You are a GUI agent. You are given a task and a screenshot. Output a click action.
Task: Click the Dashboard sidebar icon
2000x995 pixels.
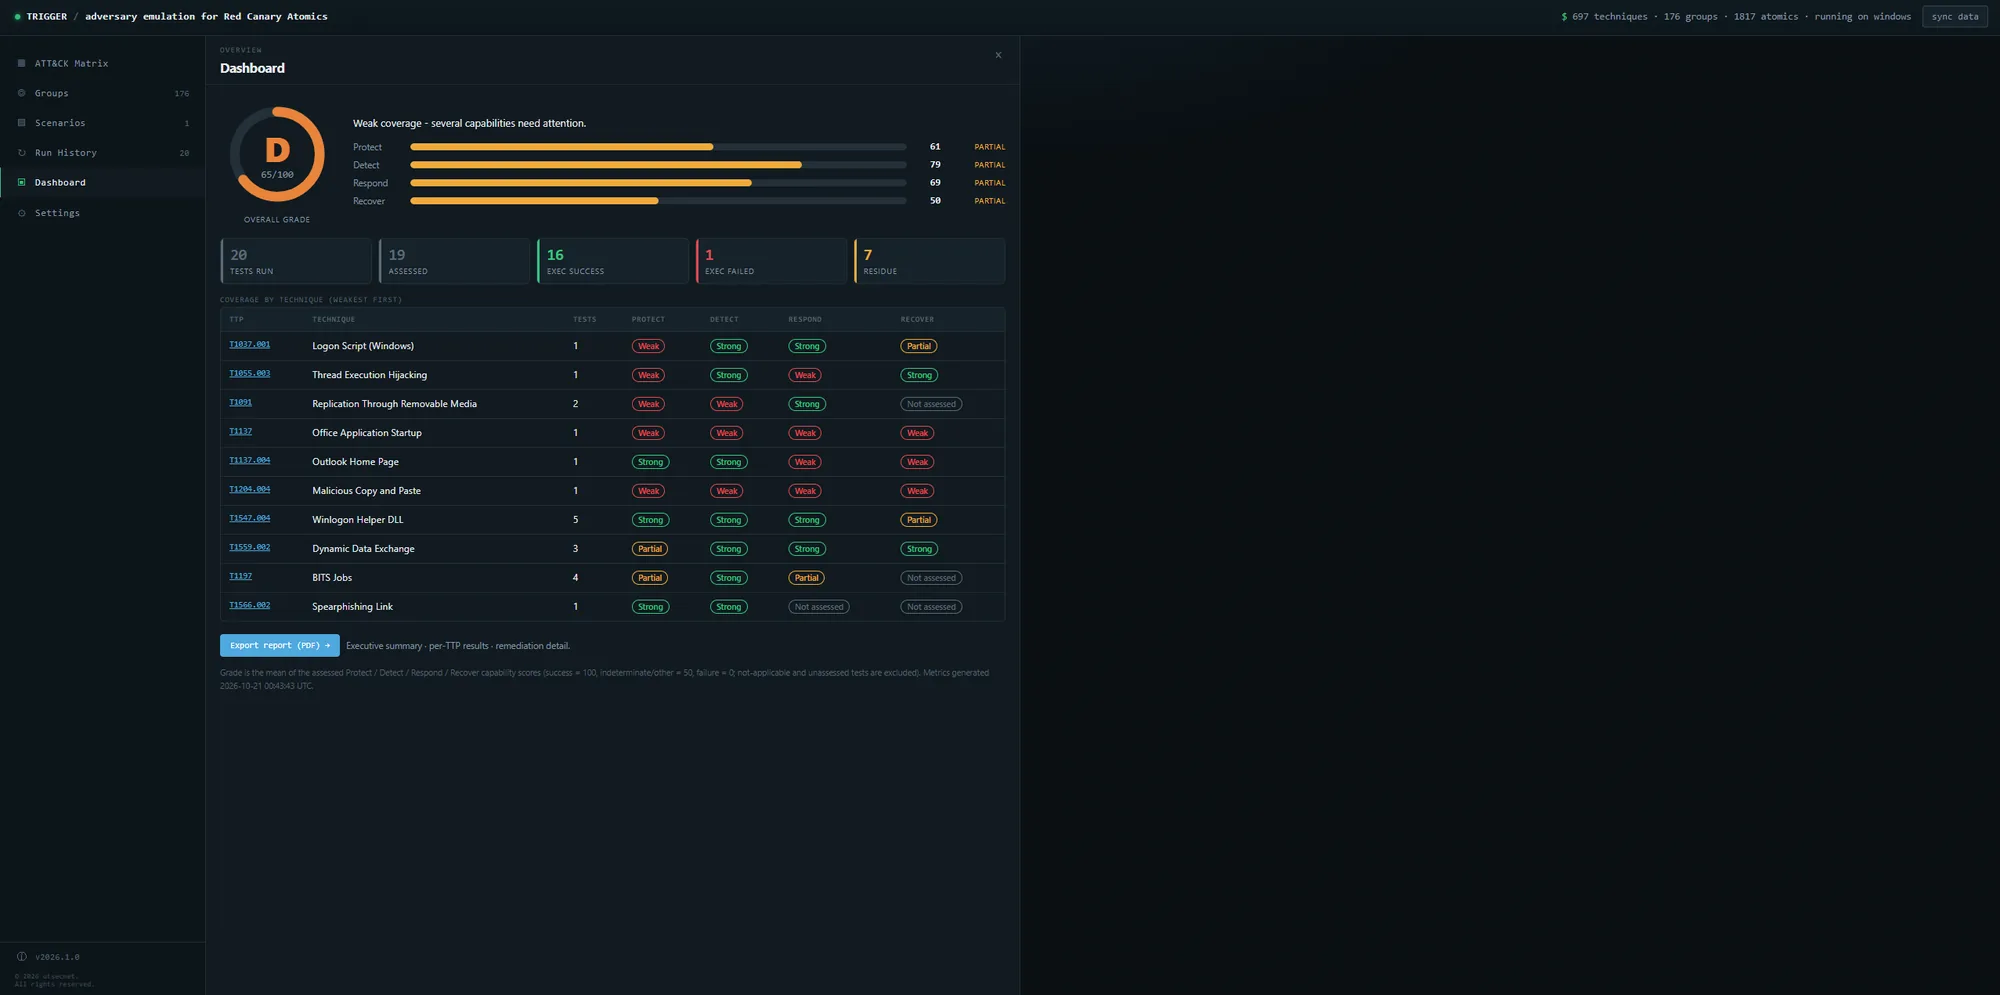click(x=21, y=183)
